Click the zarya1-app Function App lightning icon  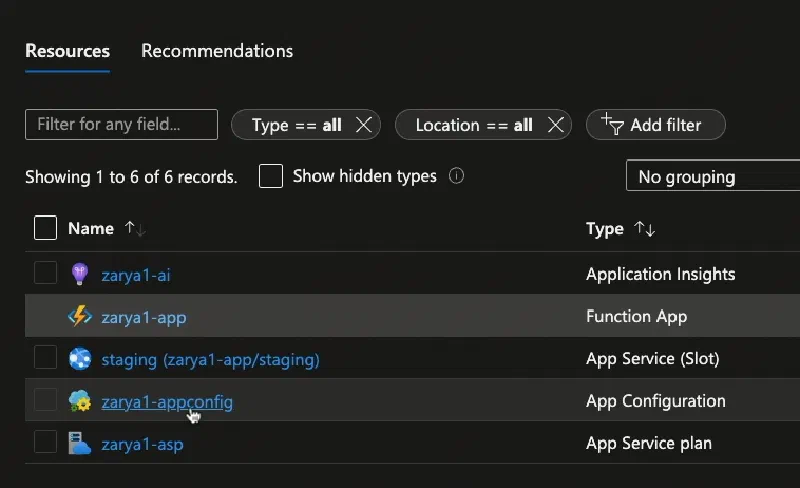point(80,316)
